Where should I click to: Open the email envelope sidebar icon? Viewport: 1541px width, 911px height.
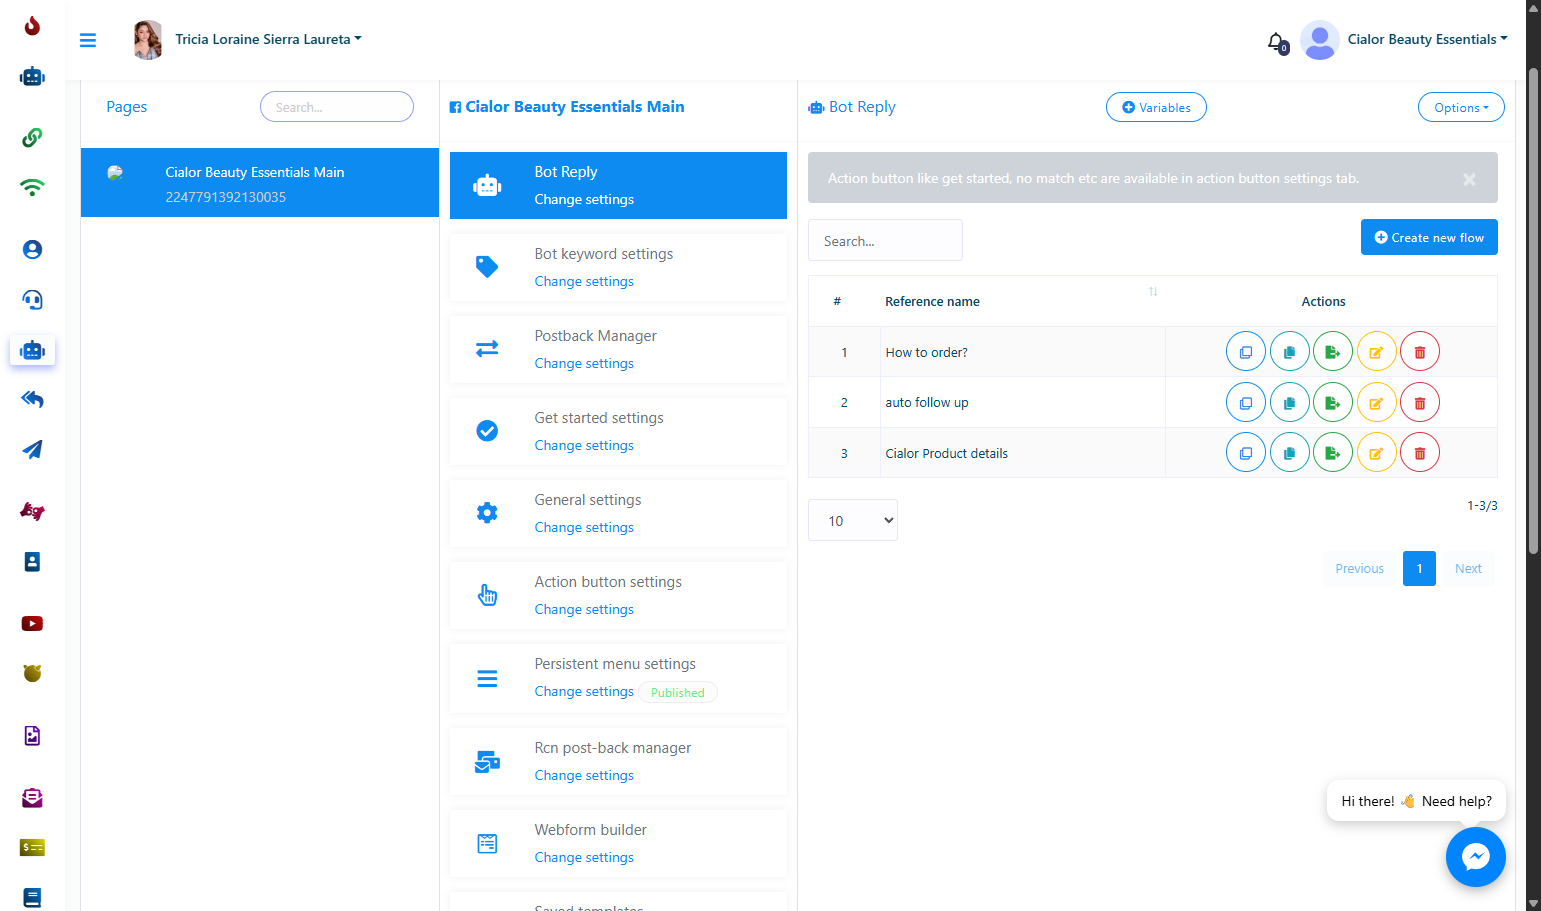32,797
